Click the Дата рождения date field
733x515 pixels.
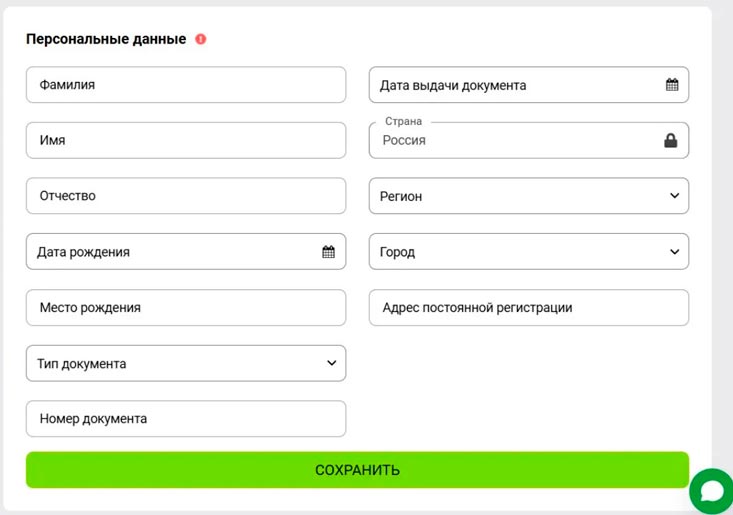tap(170, 252)
